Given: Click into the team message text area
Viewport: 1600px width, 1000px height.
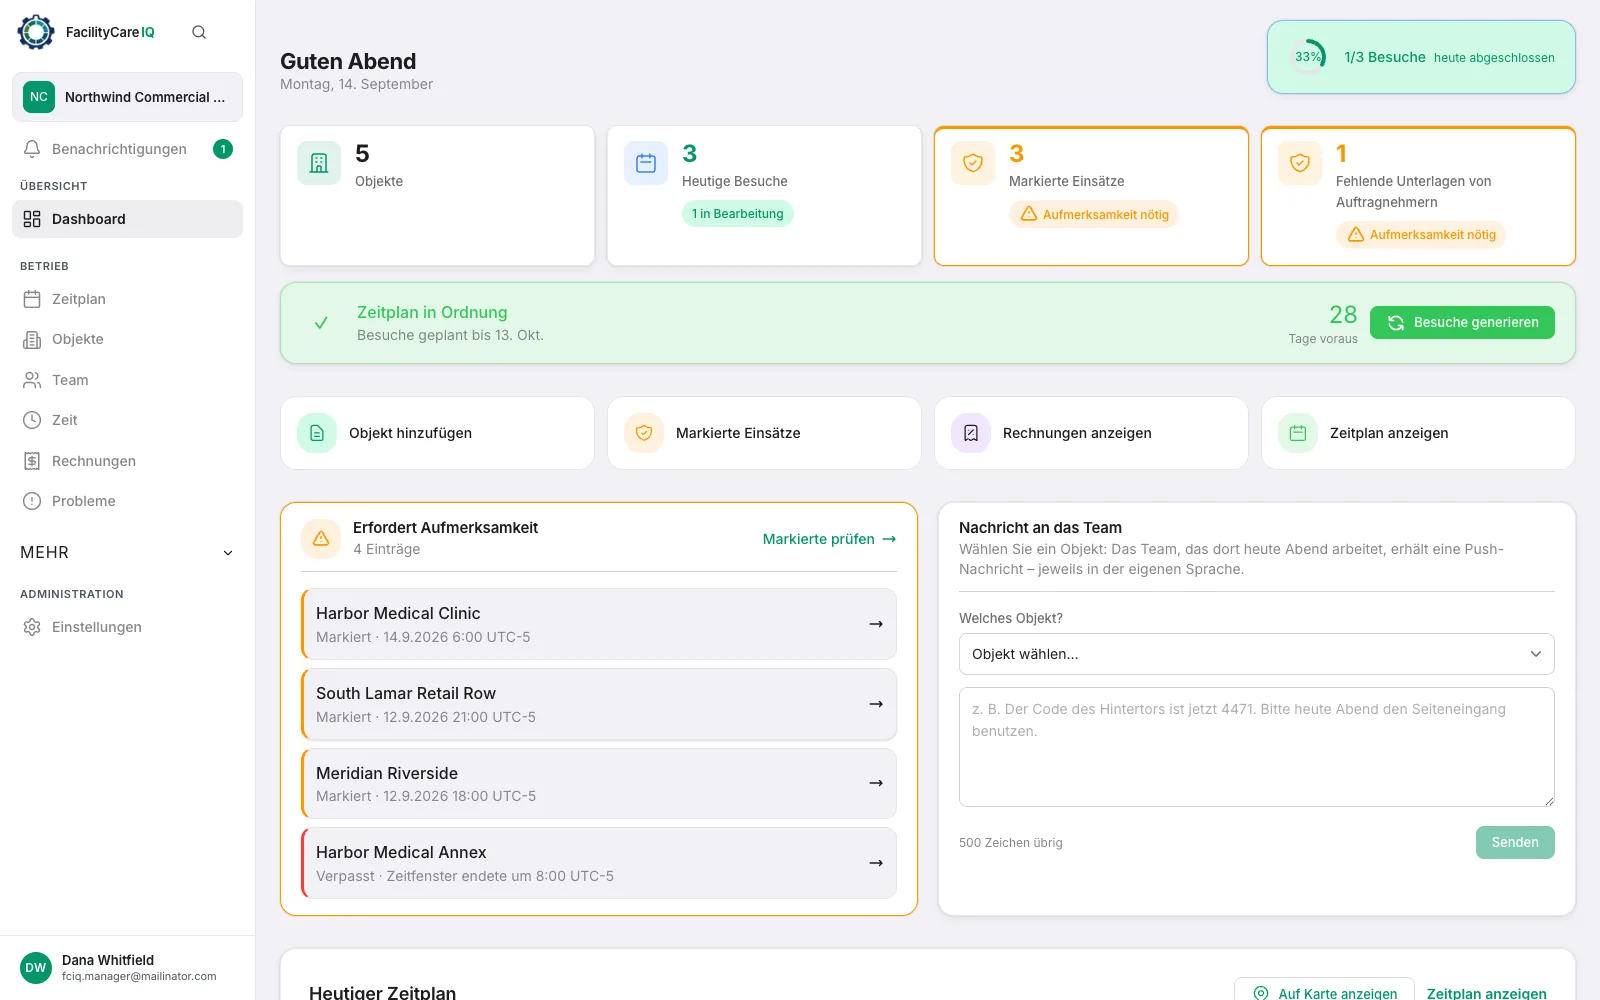Looking at the screenshot, I should coord(1256,747).
